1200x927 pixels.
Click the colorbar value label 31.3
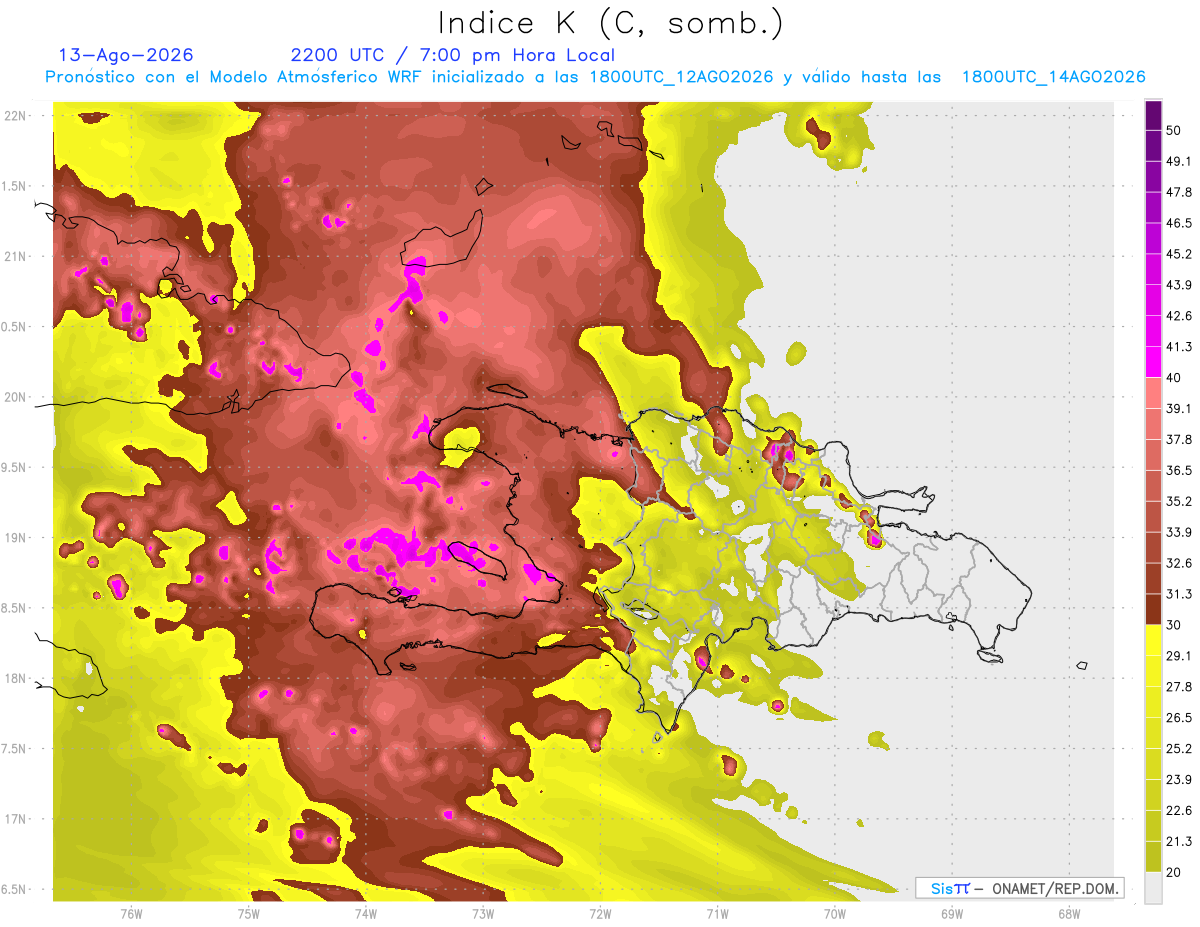1179,595
